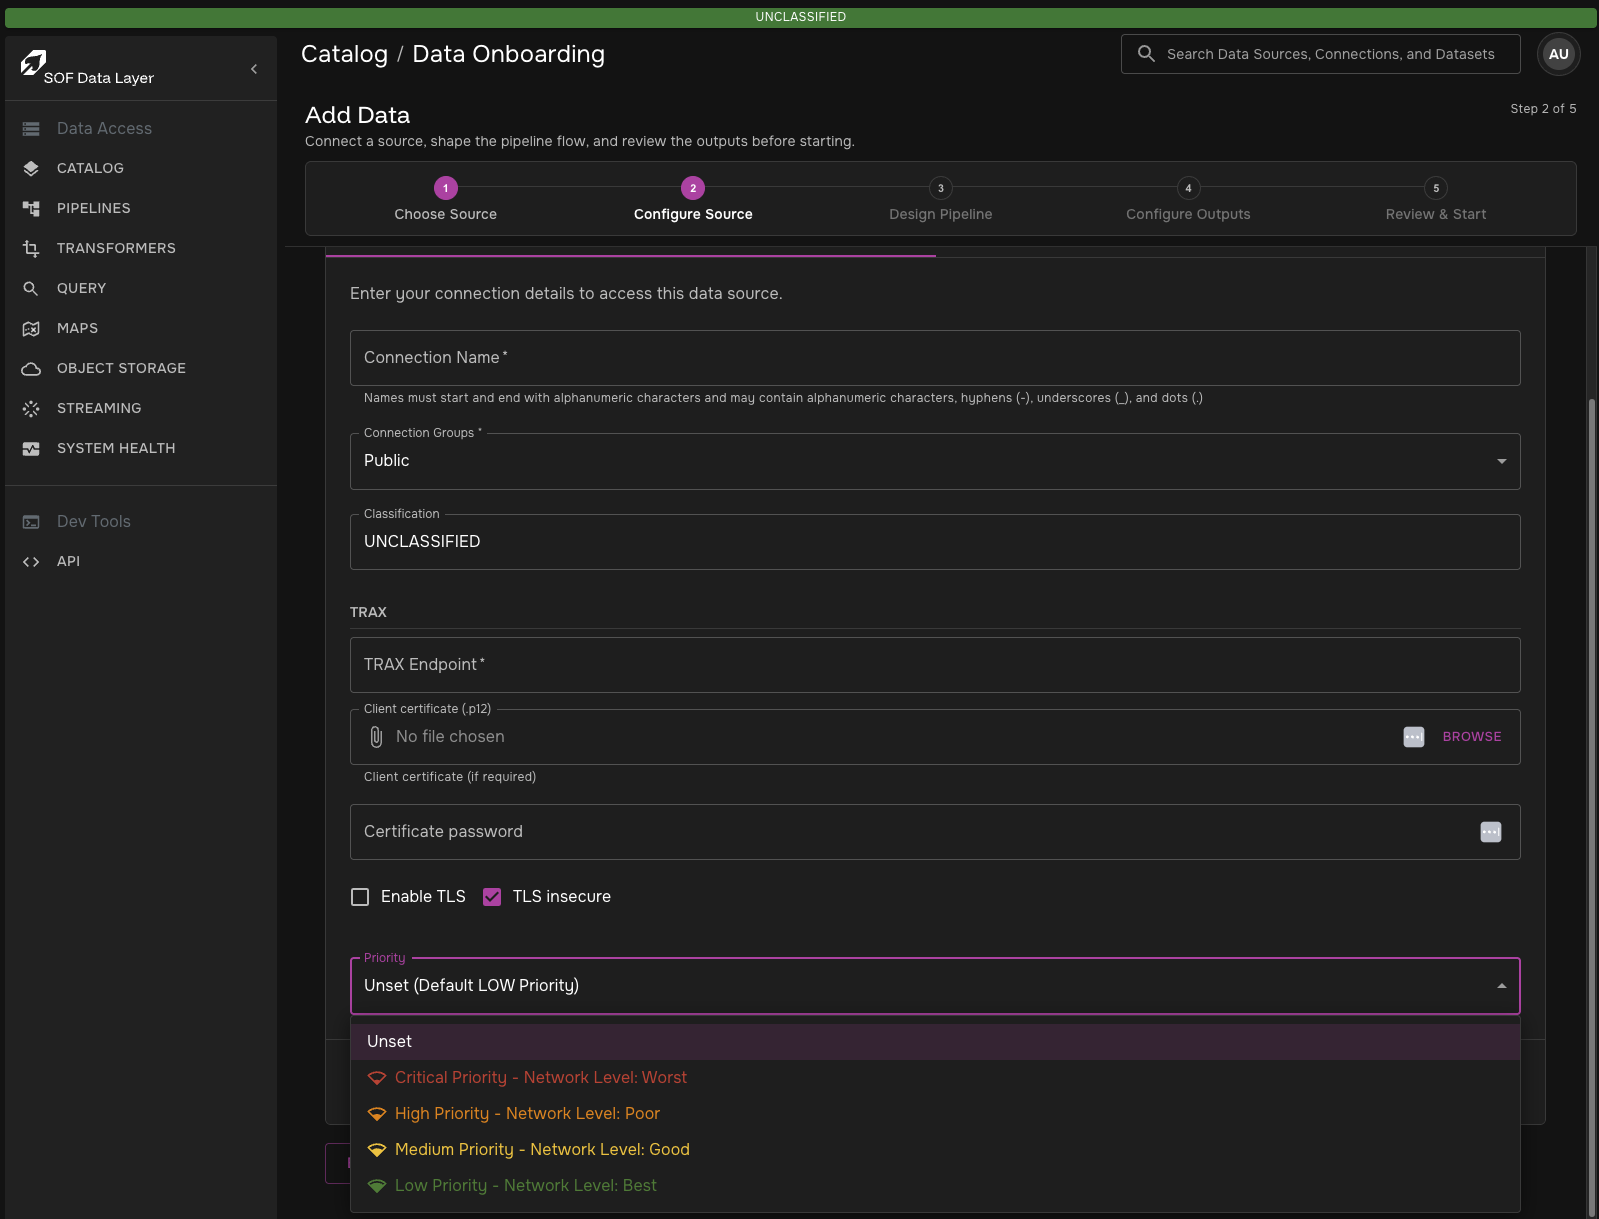The width and height of the screenshot is (1599, 1219).
Task: Go to step 1 Choose Source
Action: tap(445, 200)
